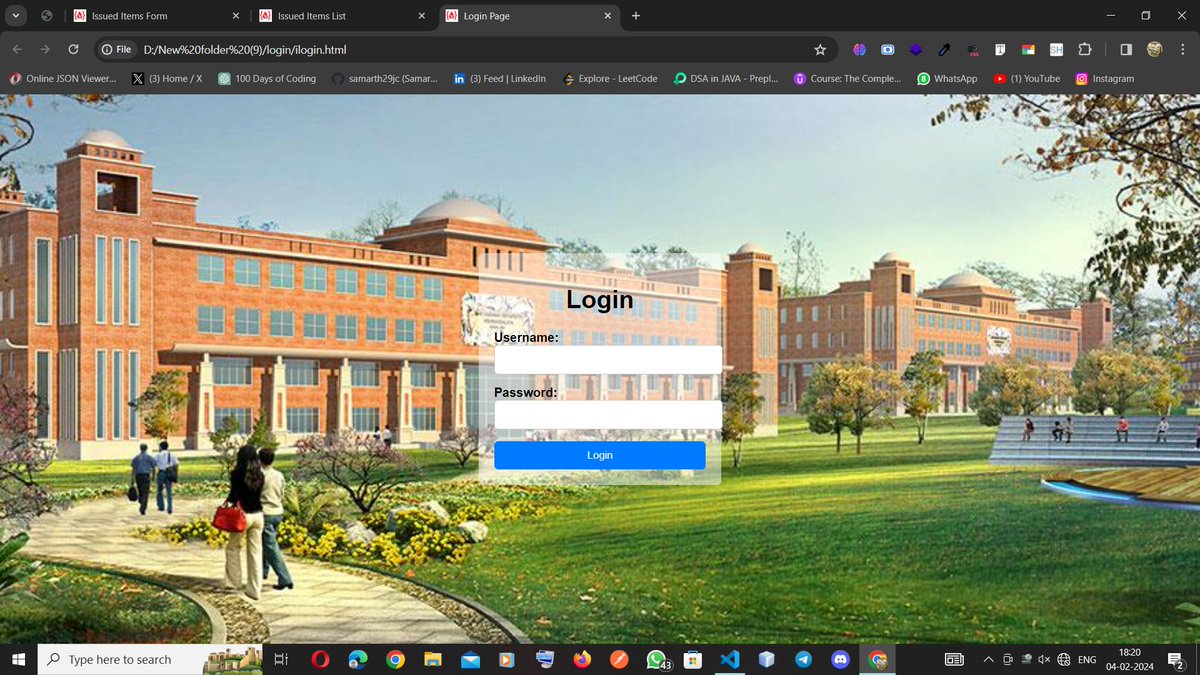Open DSA in JAVA bookmark

(x=726, y=78)
